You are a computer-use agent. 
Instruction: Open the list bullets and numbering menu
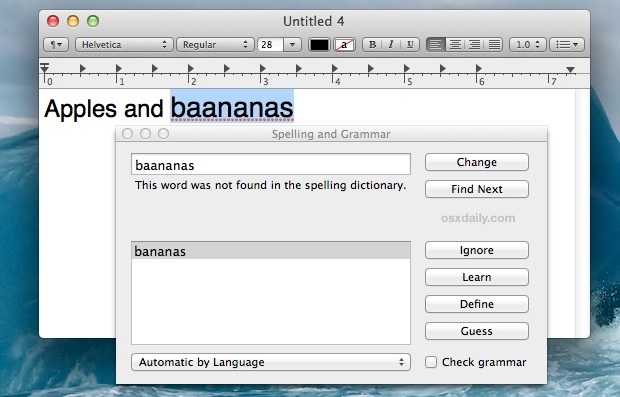(x=567, y=45)
